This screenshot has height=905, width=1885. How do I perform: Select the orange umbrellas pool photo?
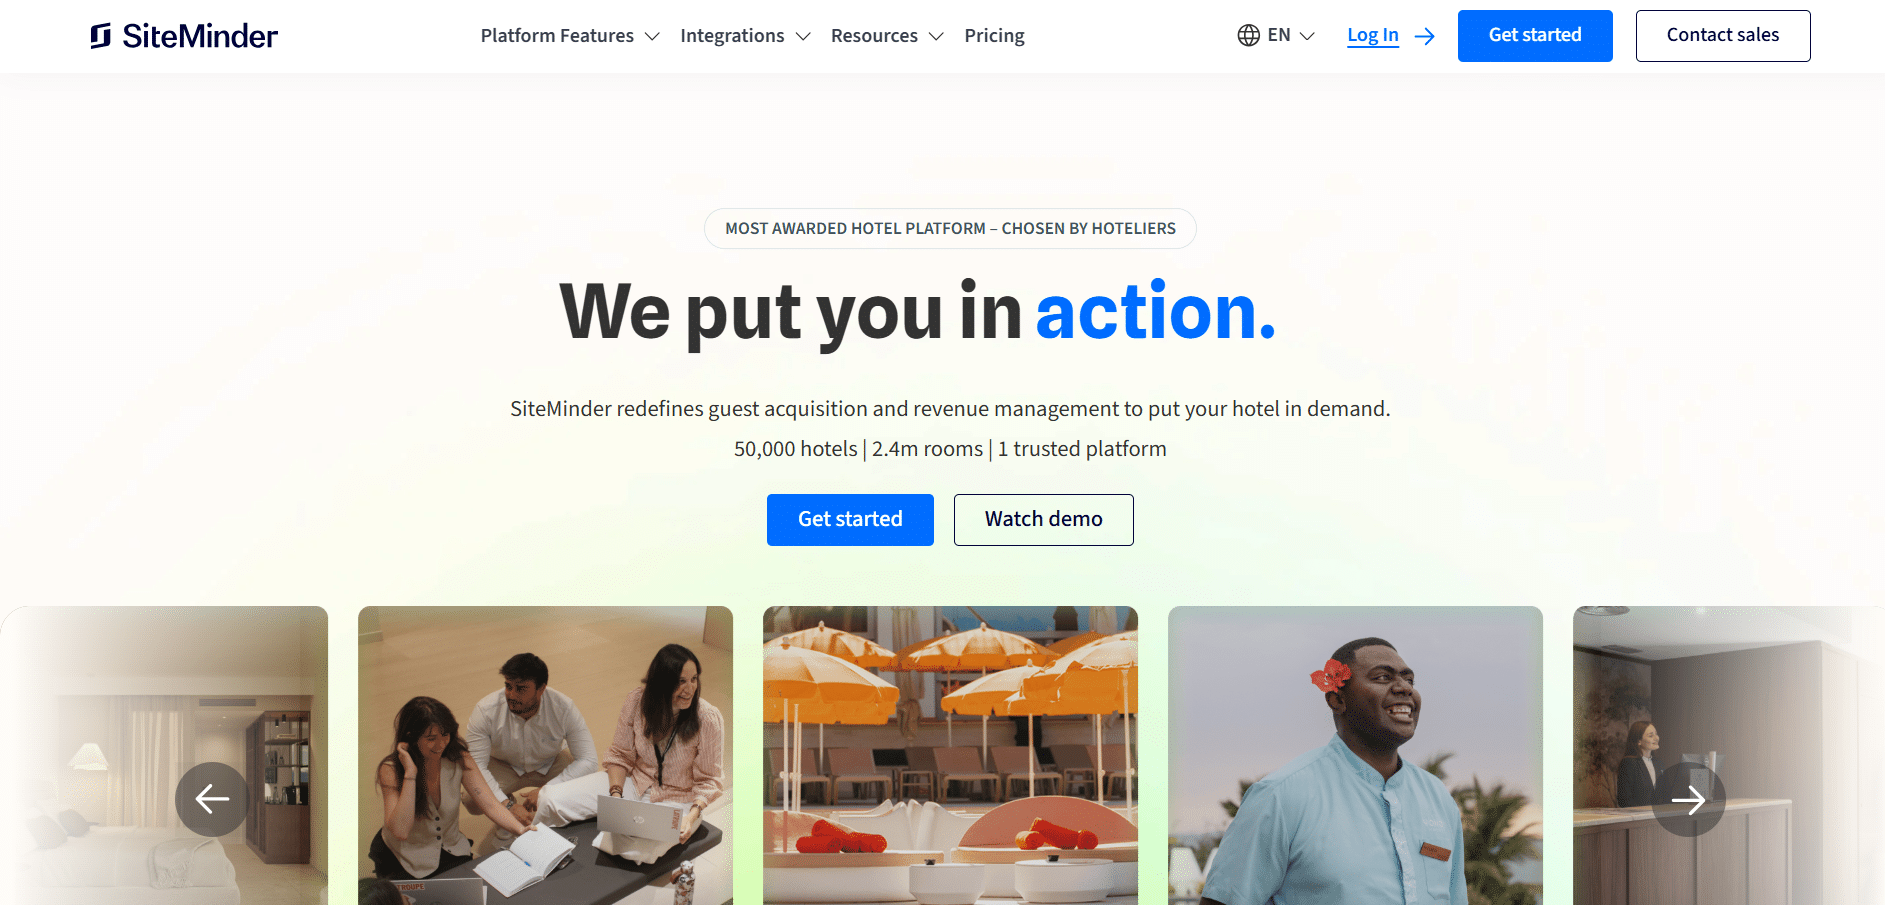tap(950, 755)
